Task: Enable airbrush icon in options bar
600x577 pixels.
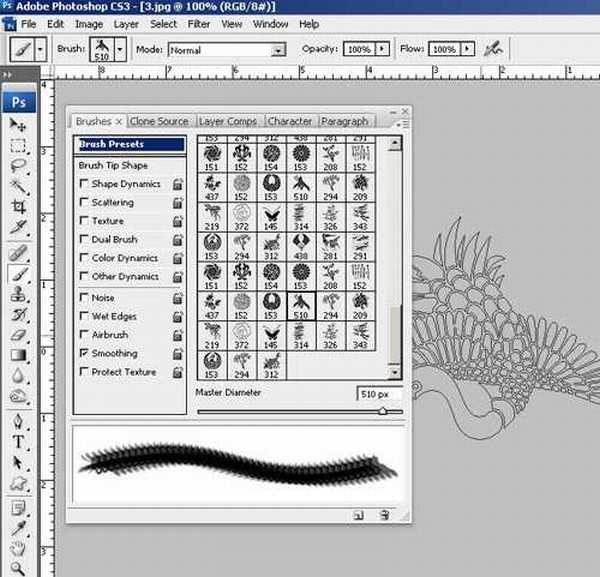Action: 492,48
